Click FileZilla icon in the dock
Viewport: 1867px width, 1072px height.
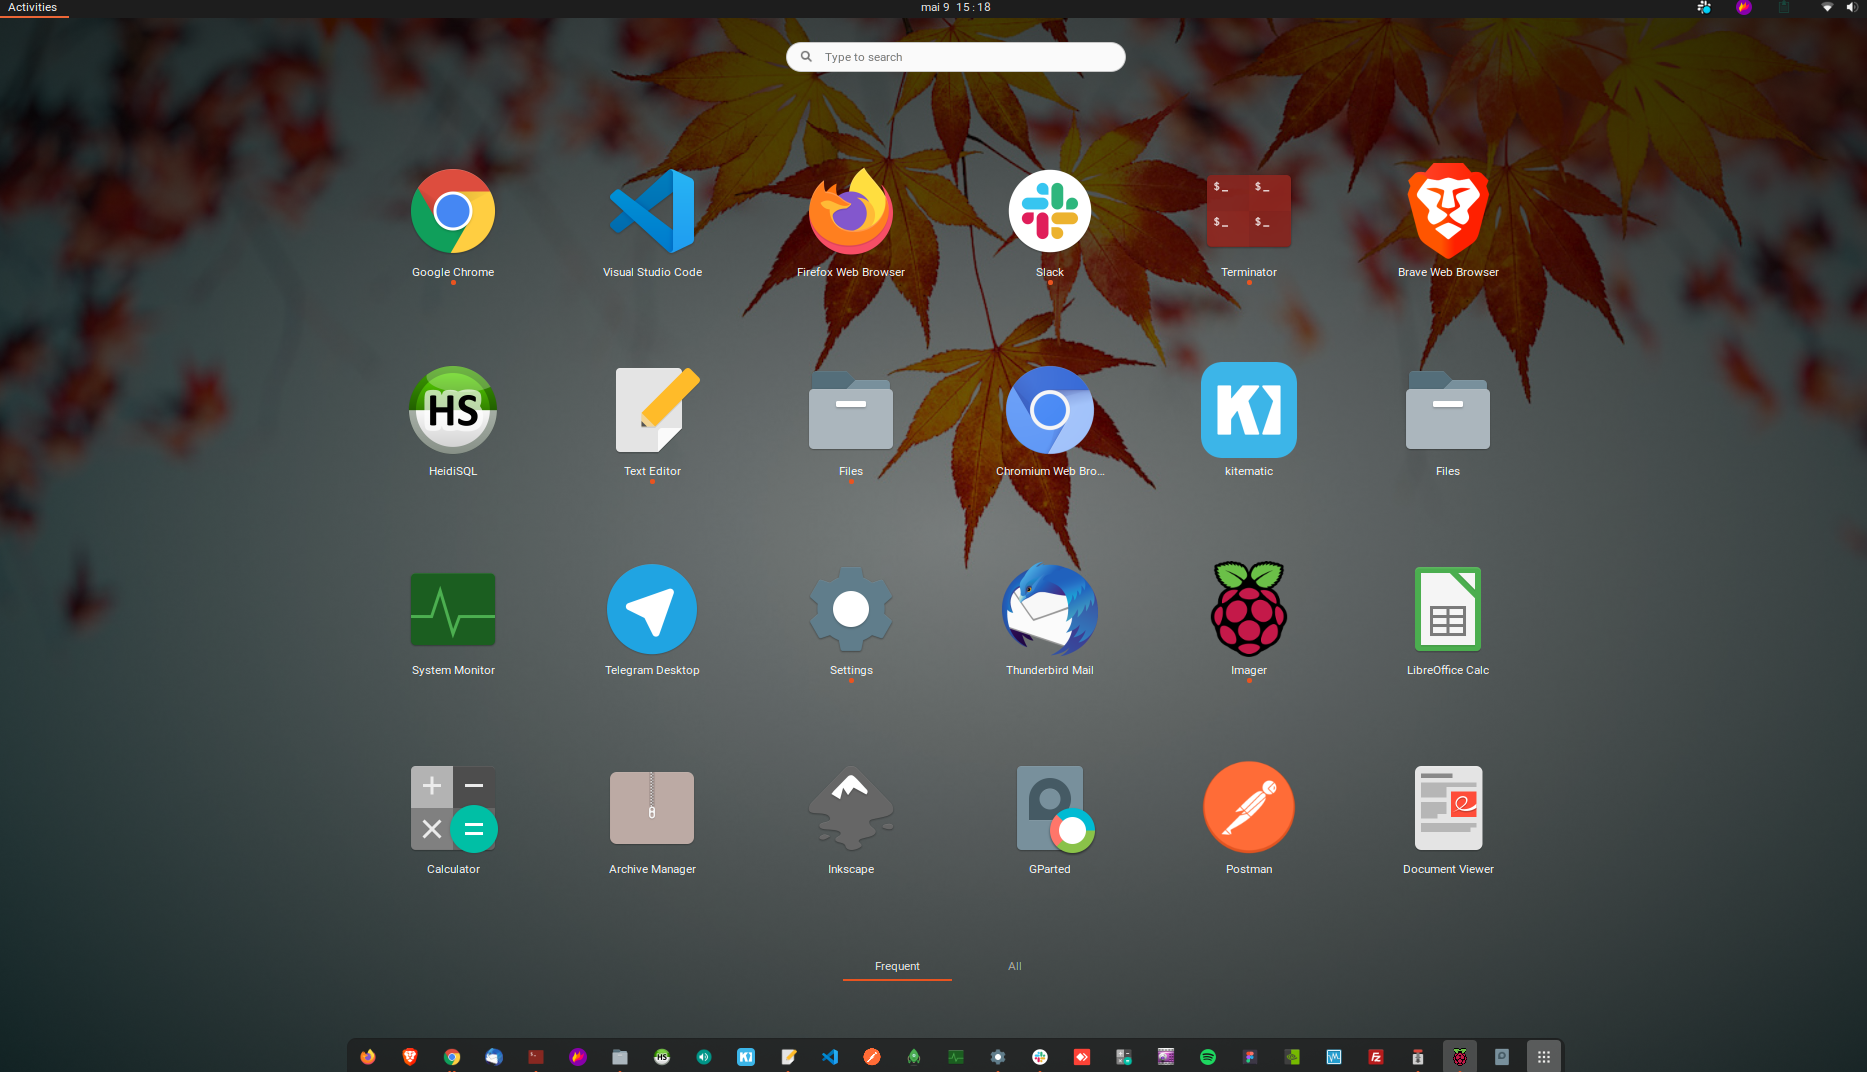coord(1376,1057)
